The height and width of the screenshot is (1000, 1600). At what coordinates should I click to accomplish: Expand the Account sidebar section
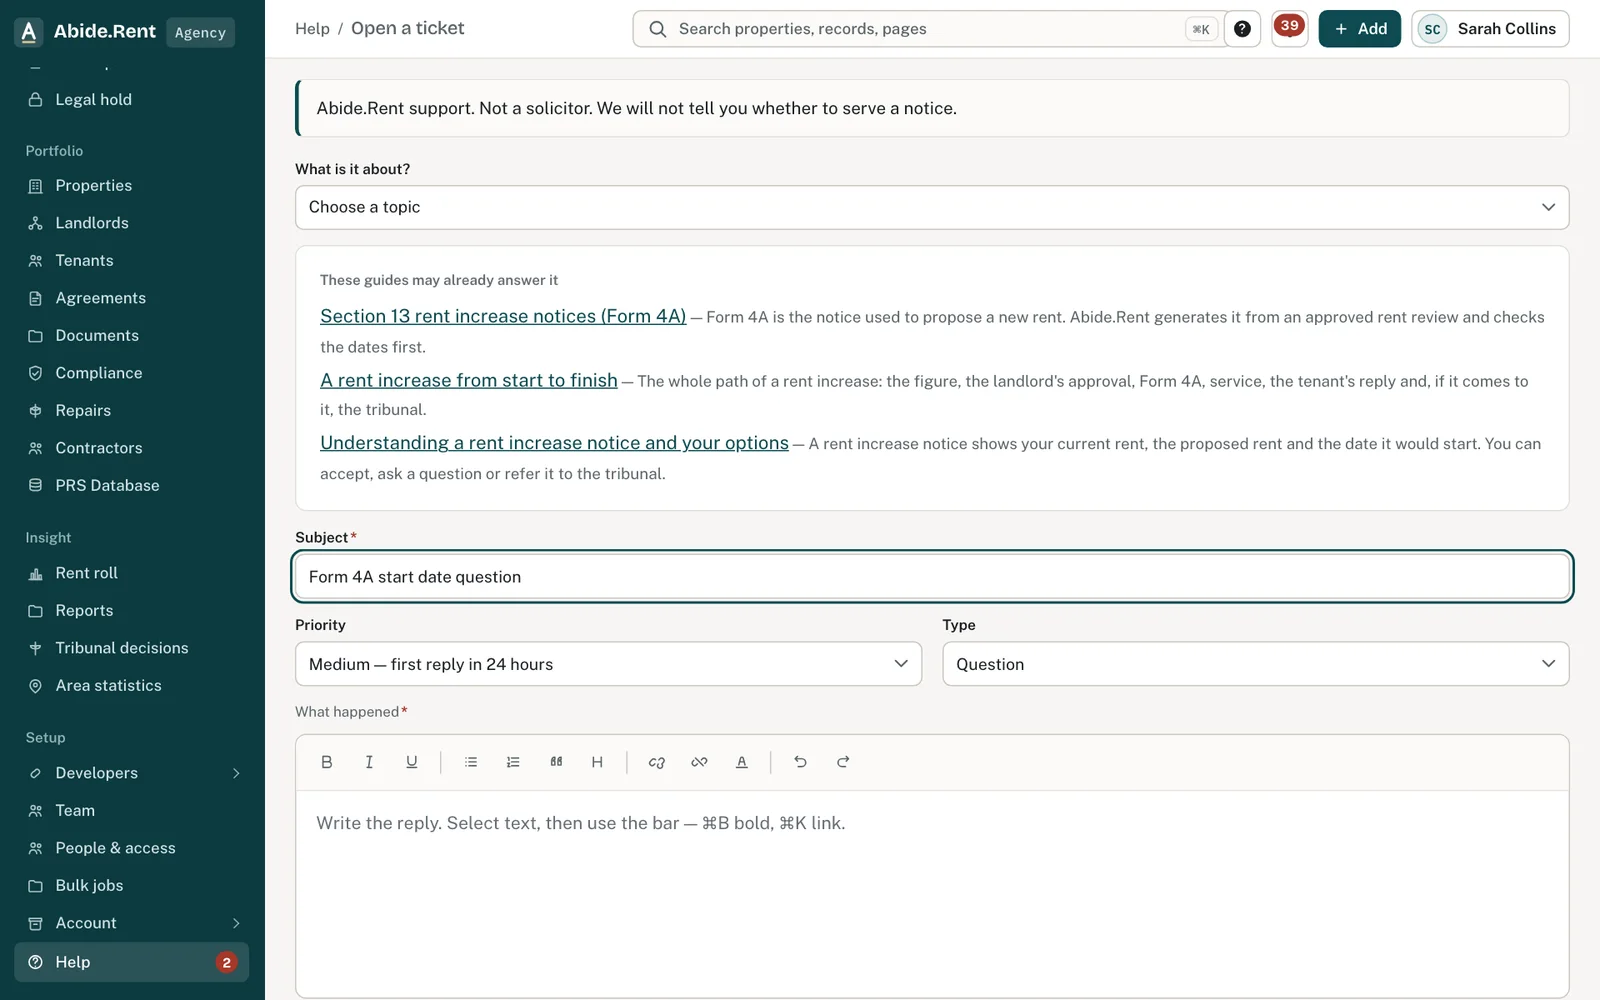tap(132, 923)
